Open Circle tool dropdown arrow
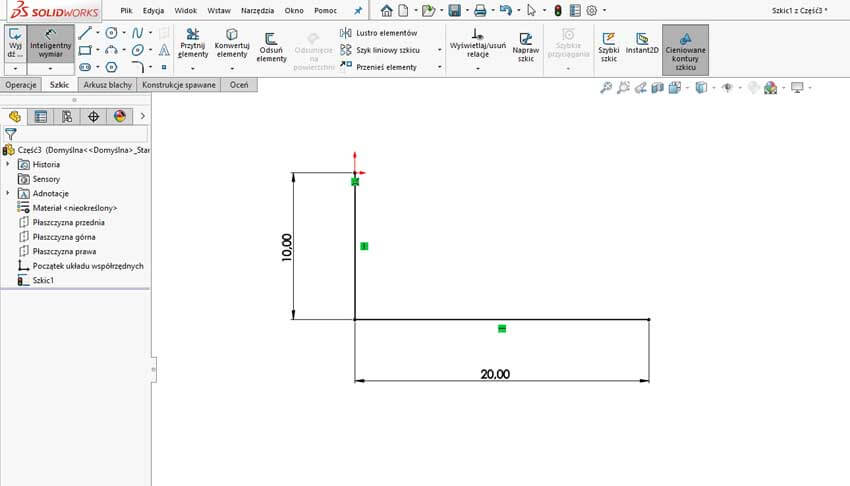The width and height of the screenshot is (850, 486). coord(124,33)
